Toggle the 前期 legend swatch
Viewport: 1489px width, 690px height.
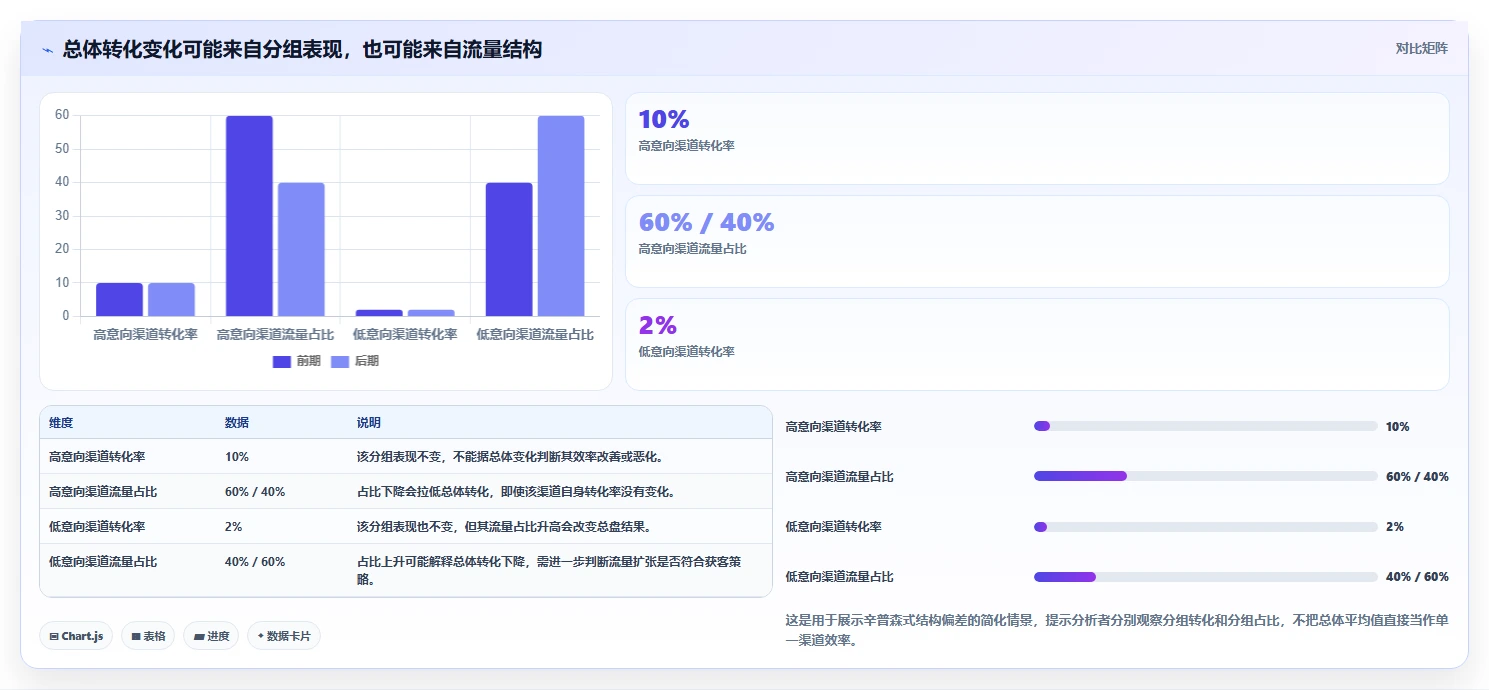[x=281, y=362]
